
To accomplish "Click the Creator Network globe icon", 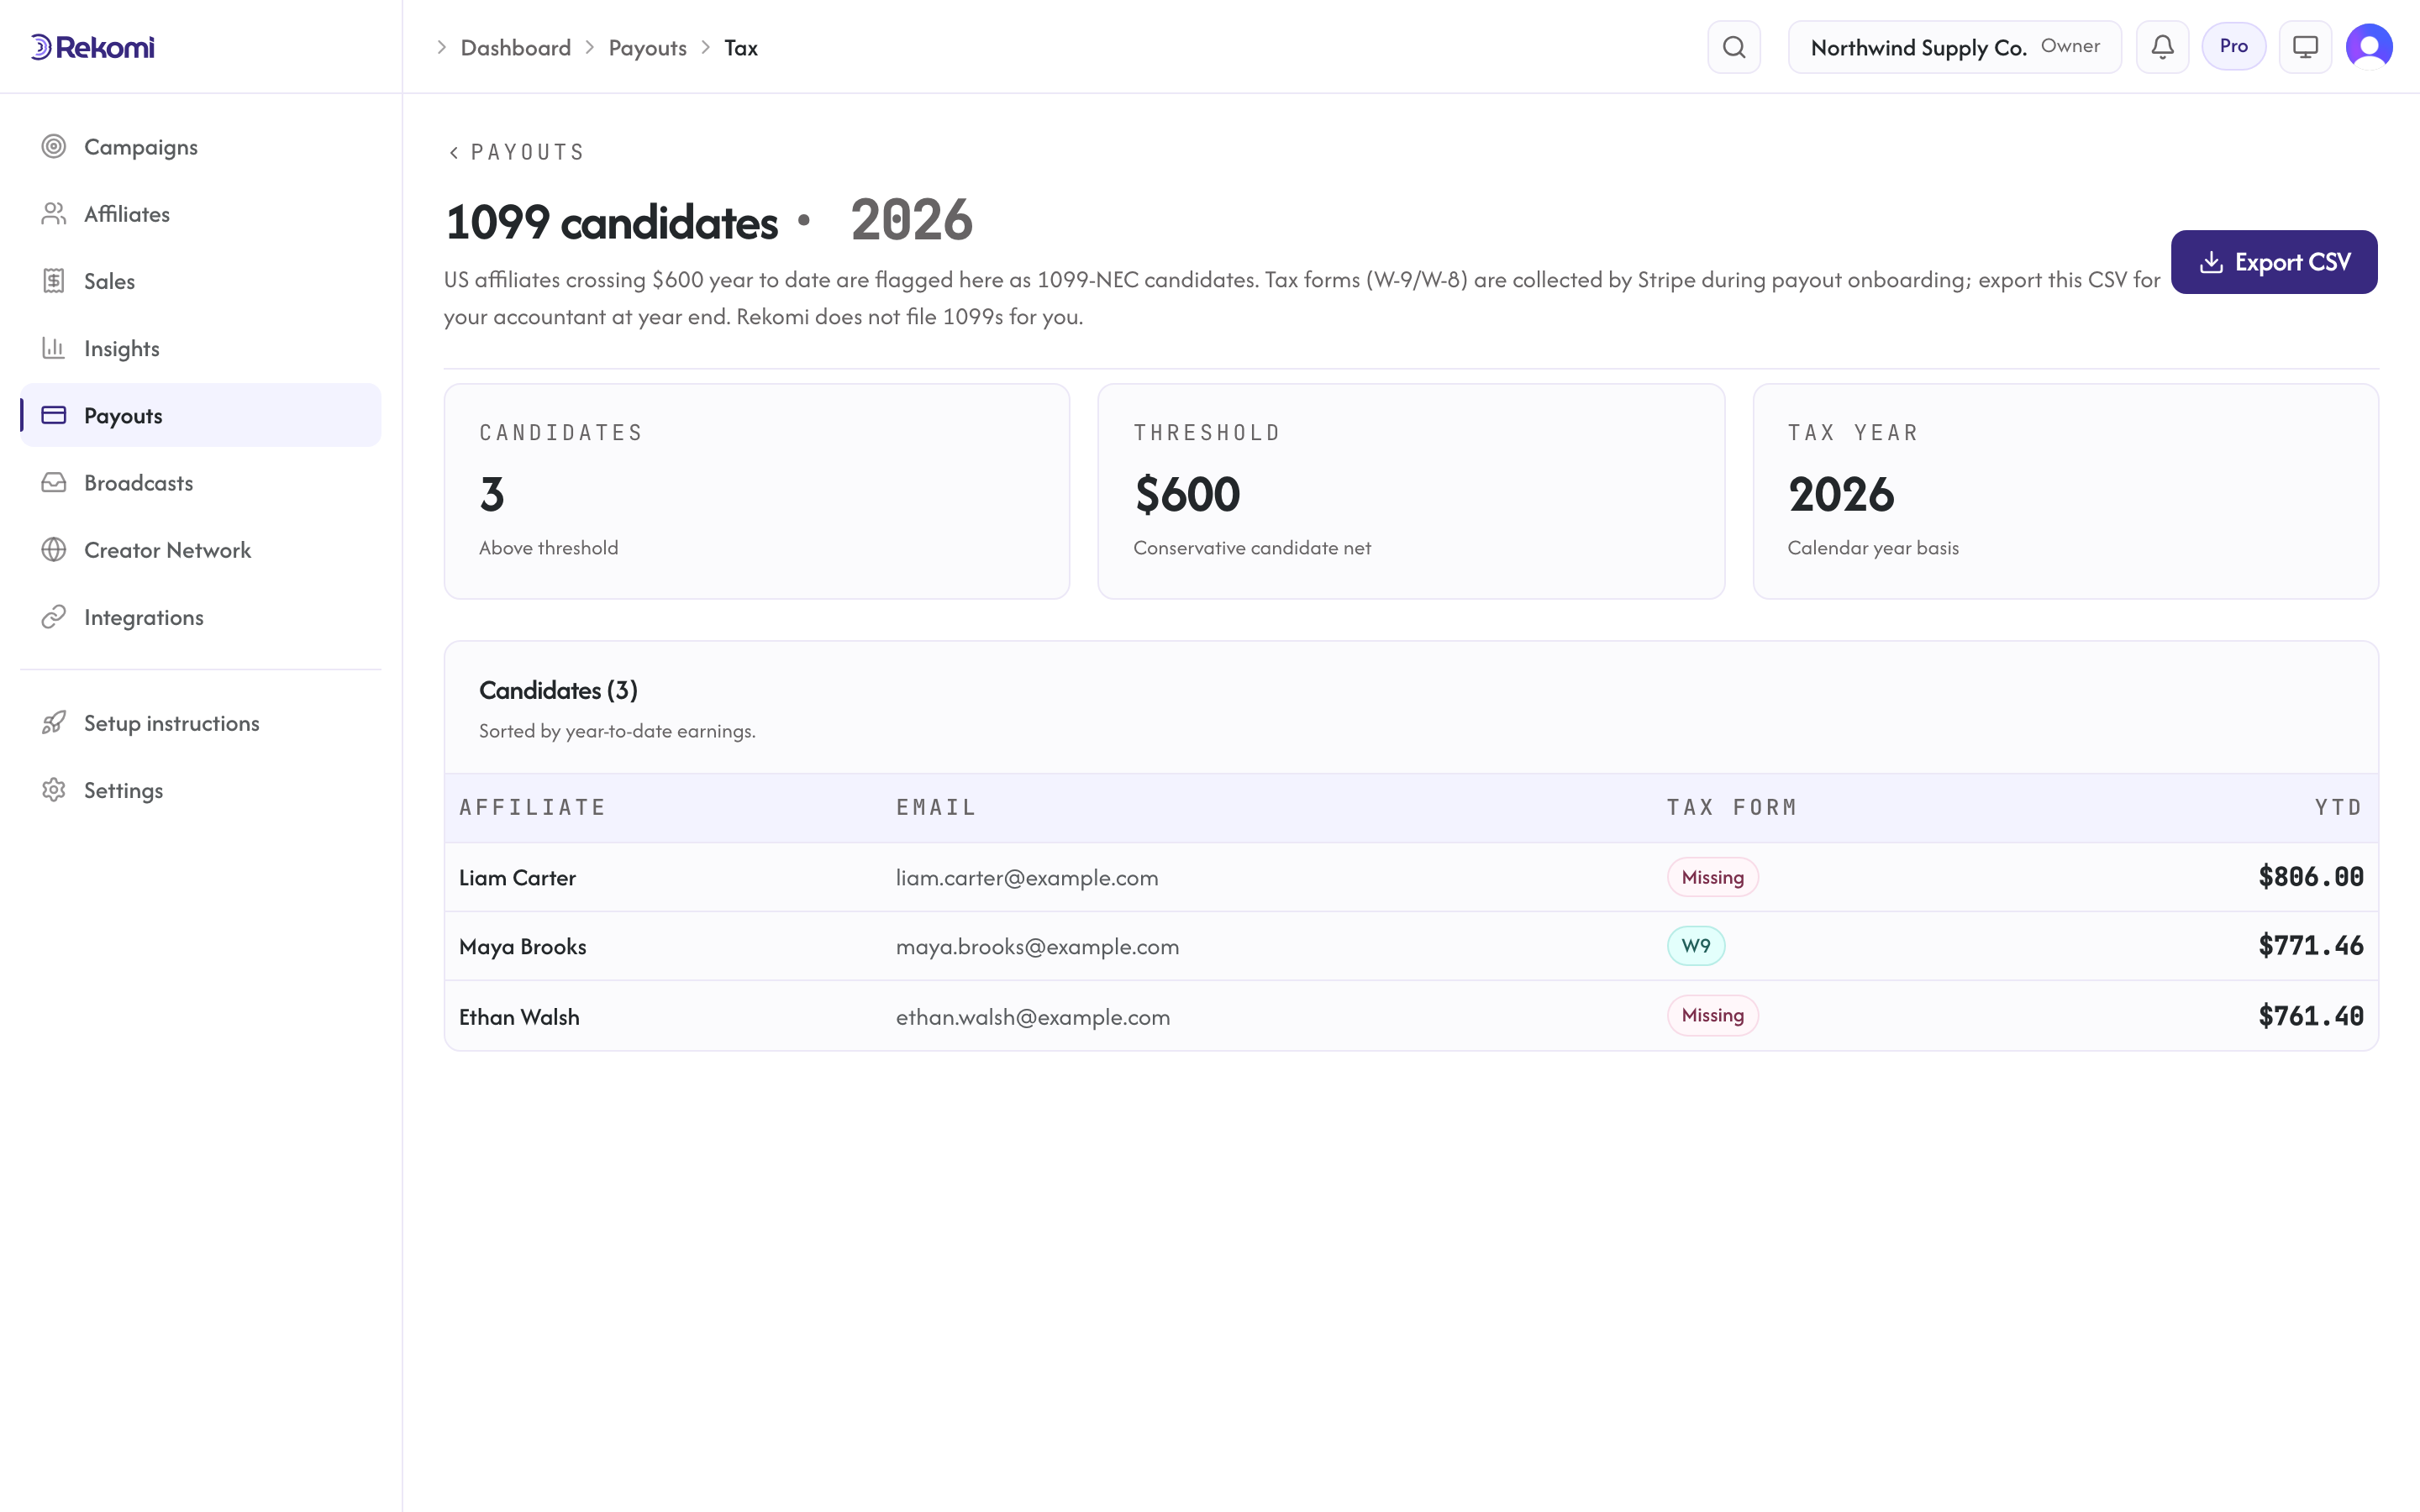I will point(54,549).
